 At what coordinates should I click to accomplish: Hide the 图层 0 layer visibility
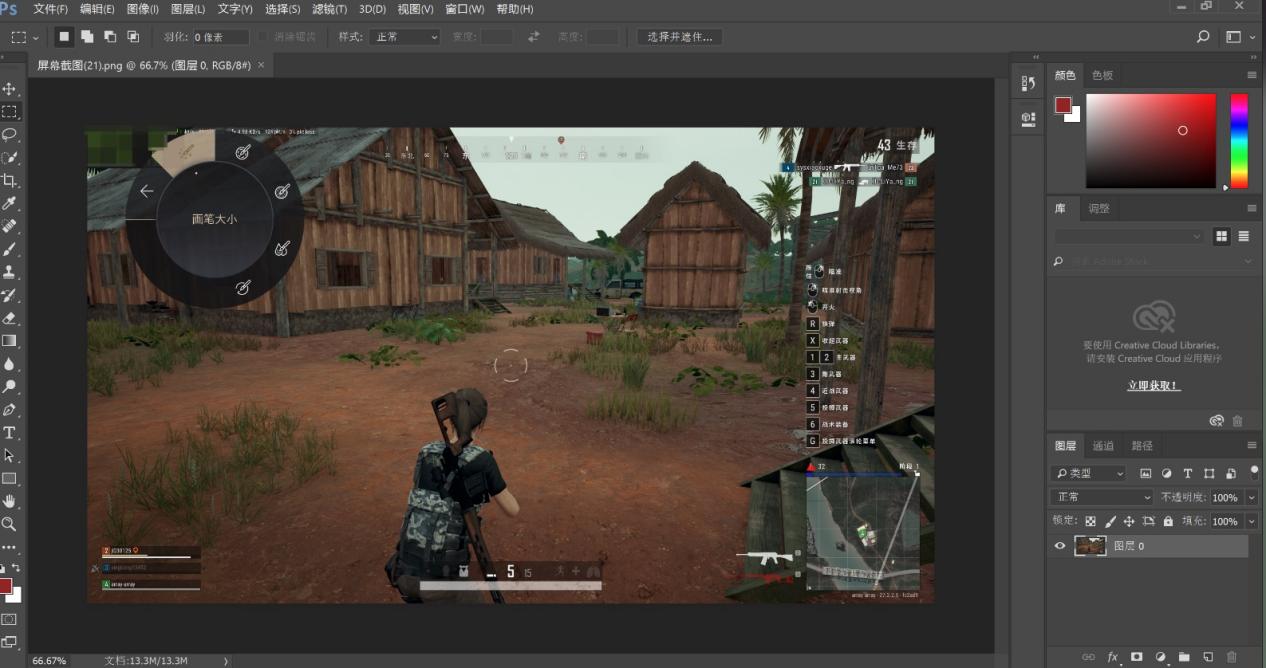(x=1060, y=545)
